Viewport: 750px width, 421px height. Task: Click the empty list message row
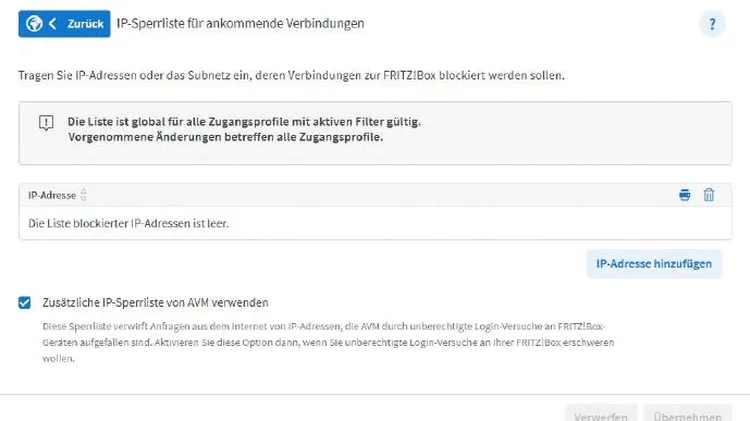(129, 222)
